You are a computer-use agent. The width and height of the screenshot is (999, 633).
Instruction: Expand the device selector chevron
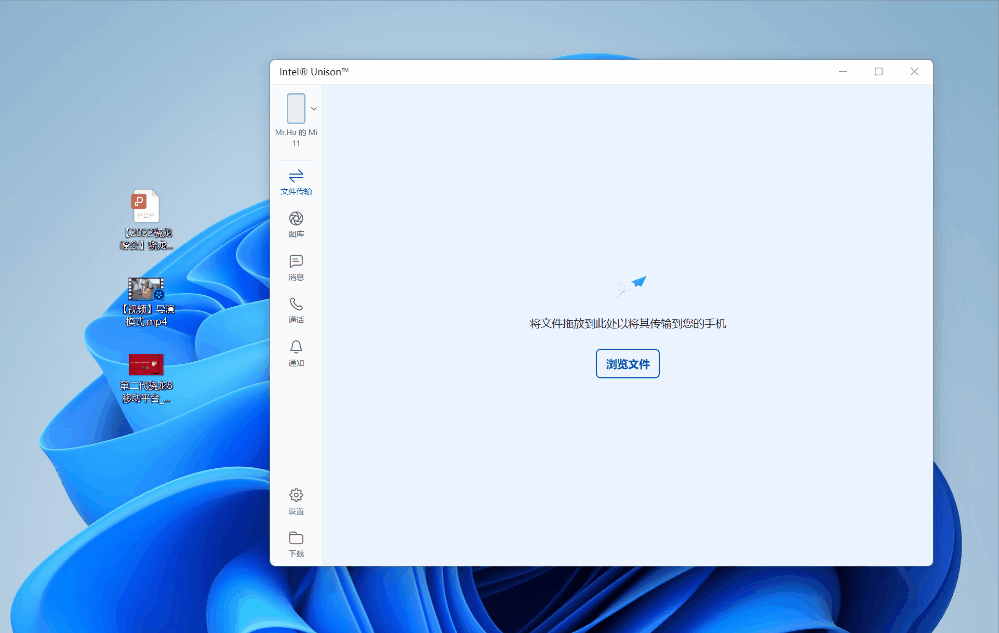pyautogui.click(x=314, y=108)
